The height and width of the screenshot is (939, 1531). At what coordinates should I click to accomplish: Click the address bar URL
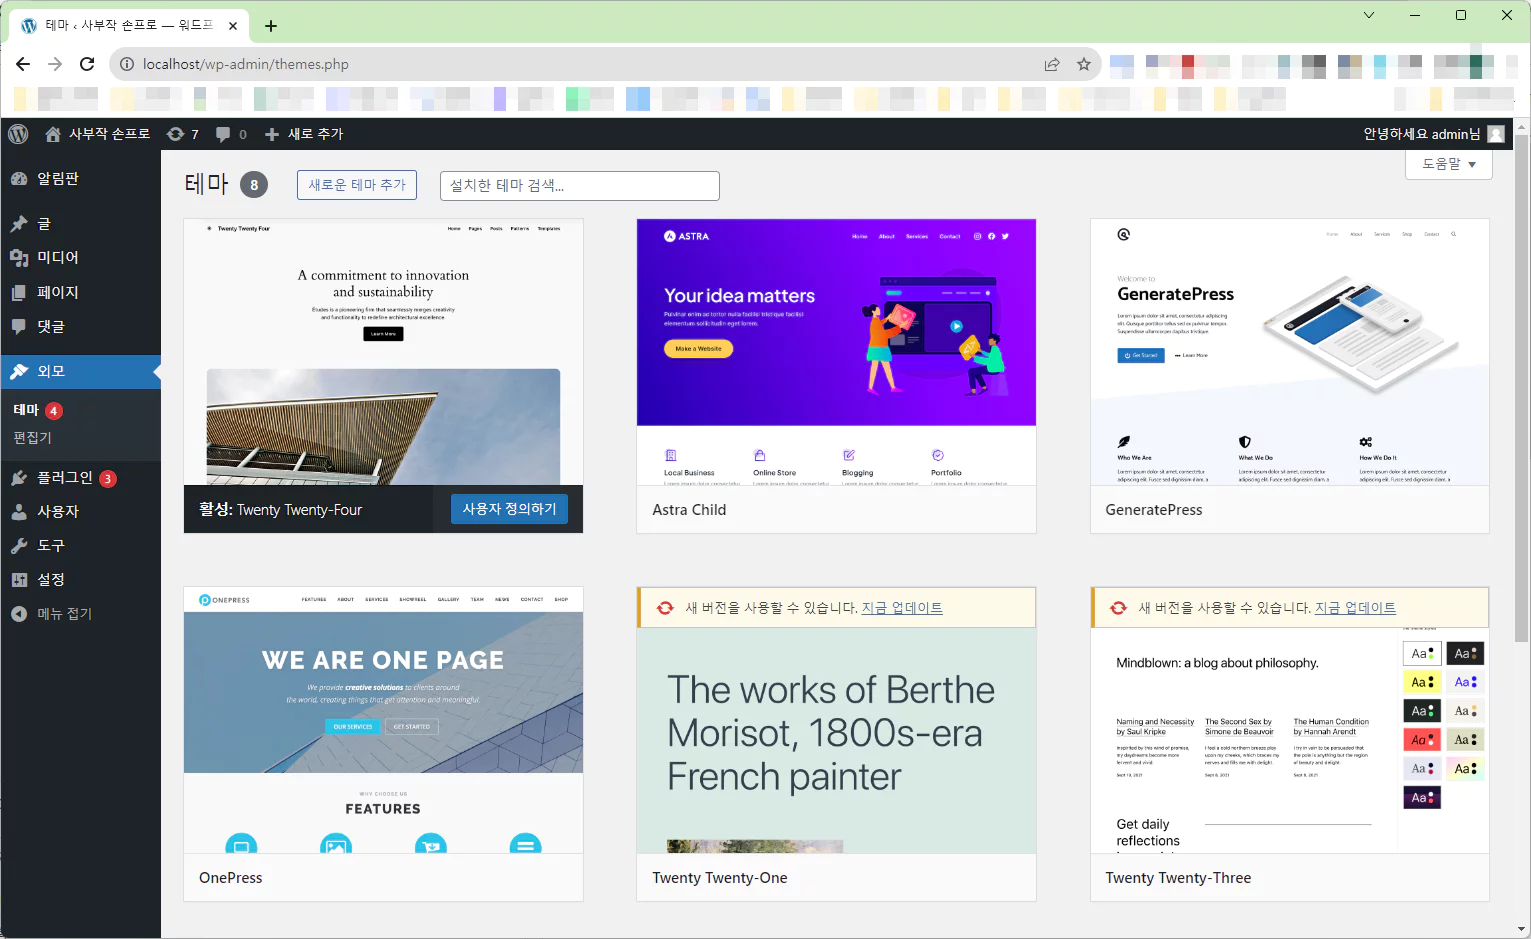(x=246, y=64)
